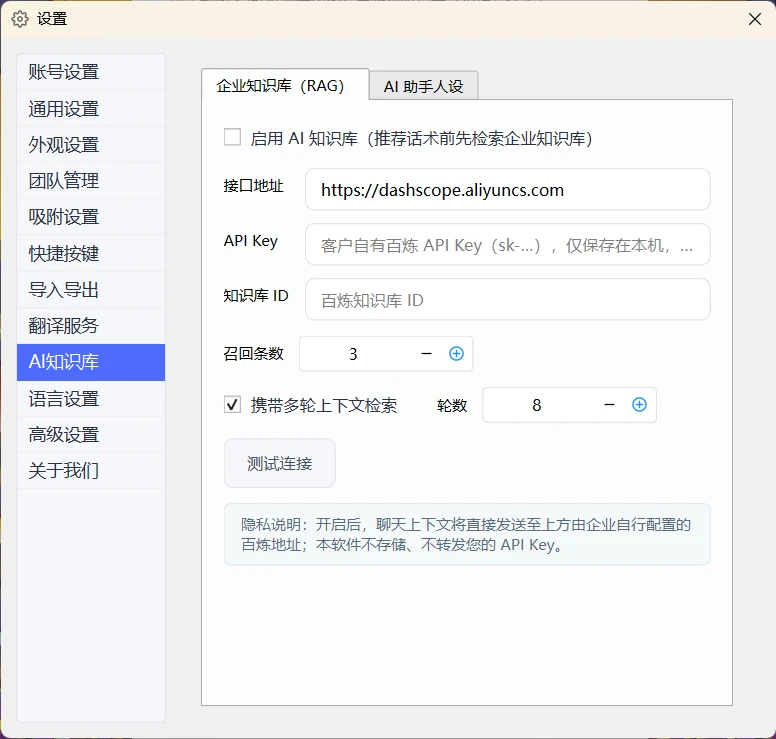Switch to AI 助手人设 tab
This screenshot has height=739, width=776.
(x=424, y=86)
